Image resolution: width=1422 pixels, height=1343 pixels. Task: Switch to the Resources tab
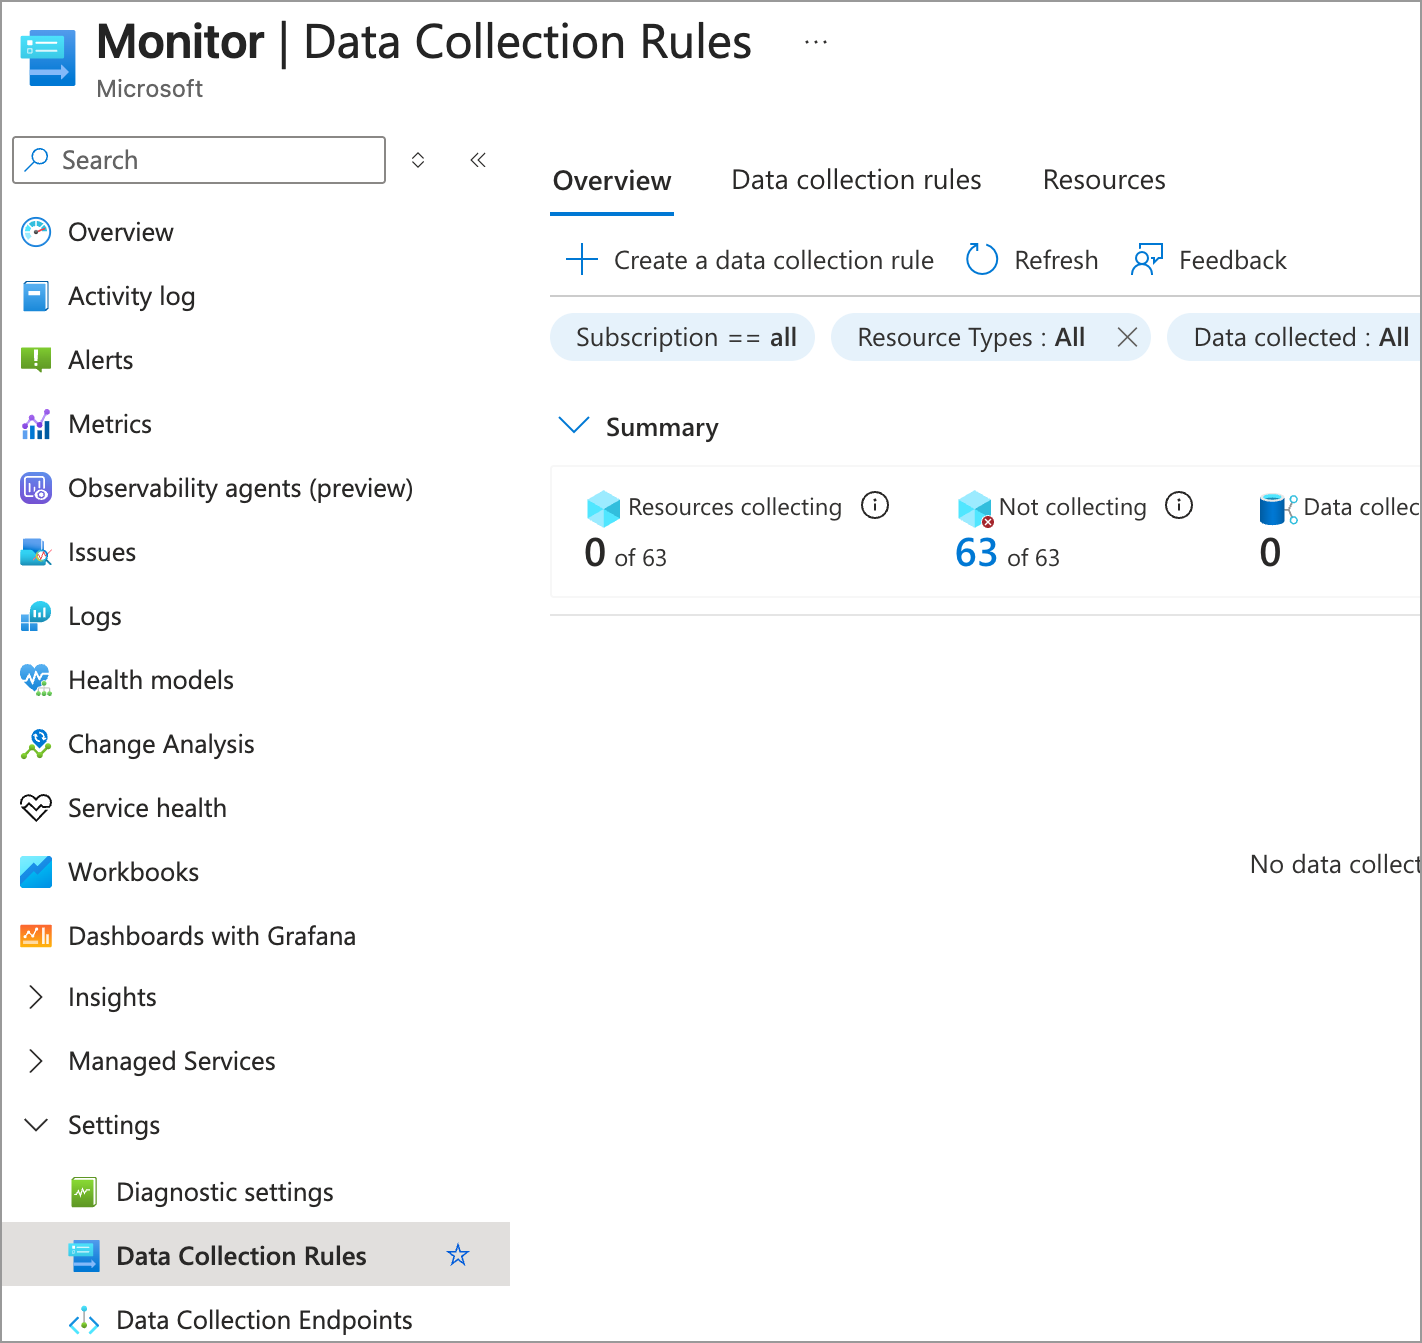coord(1104,180)
